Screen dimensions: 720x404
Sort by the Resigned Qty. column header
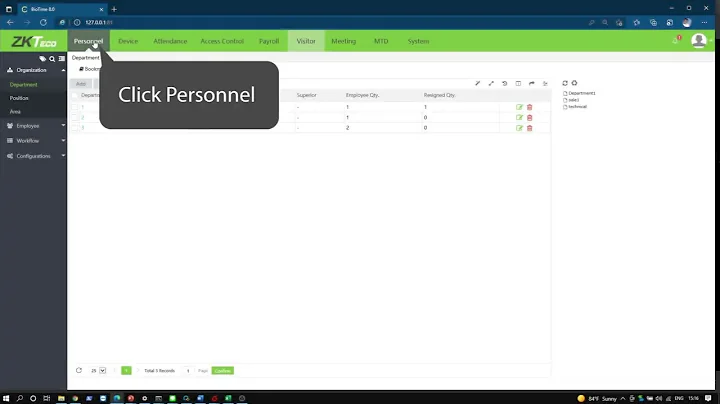[x=439, y=95]
